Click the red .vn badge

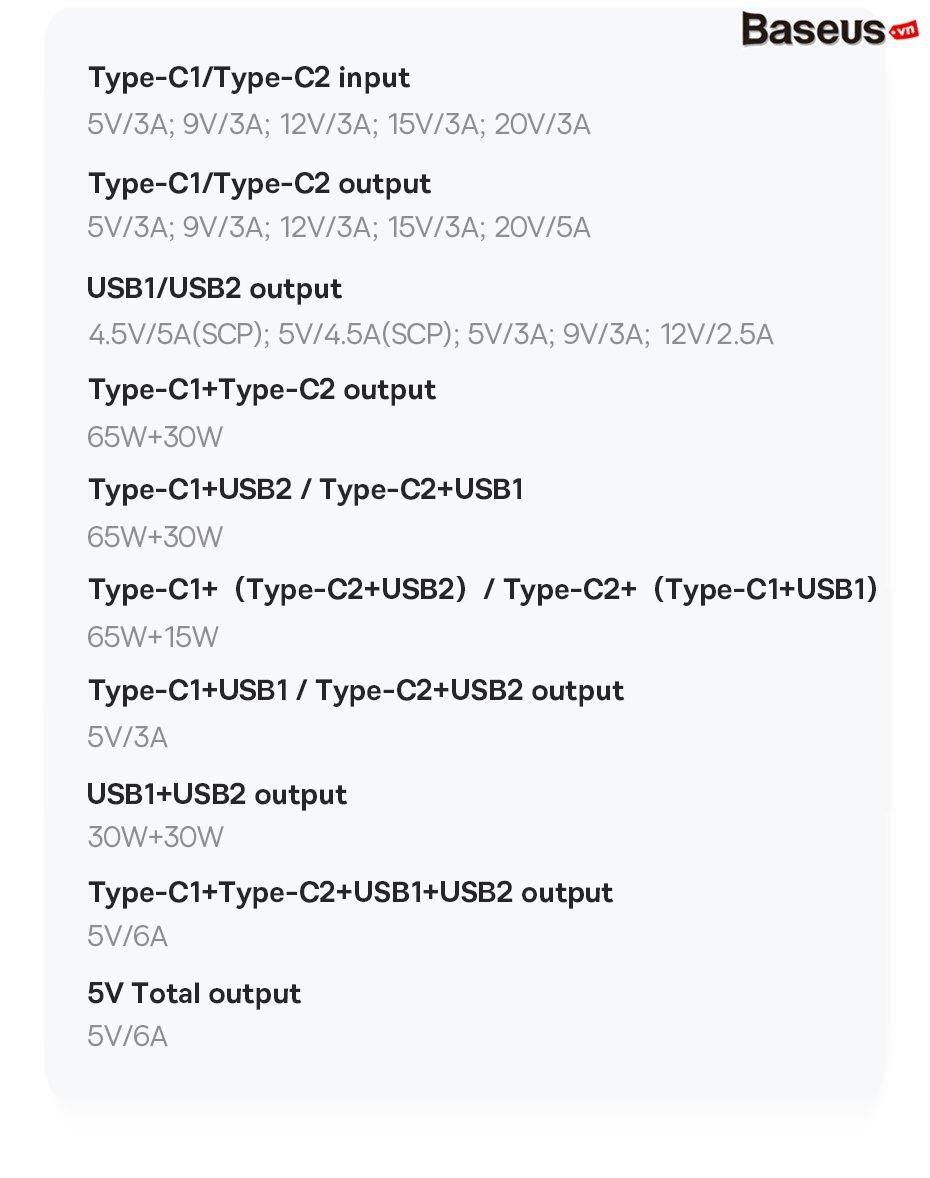pos(904,31)
